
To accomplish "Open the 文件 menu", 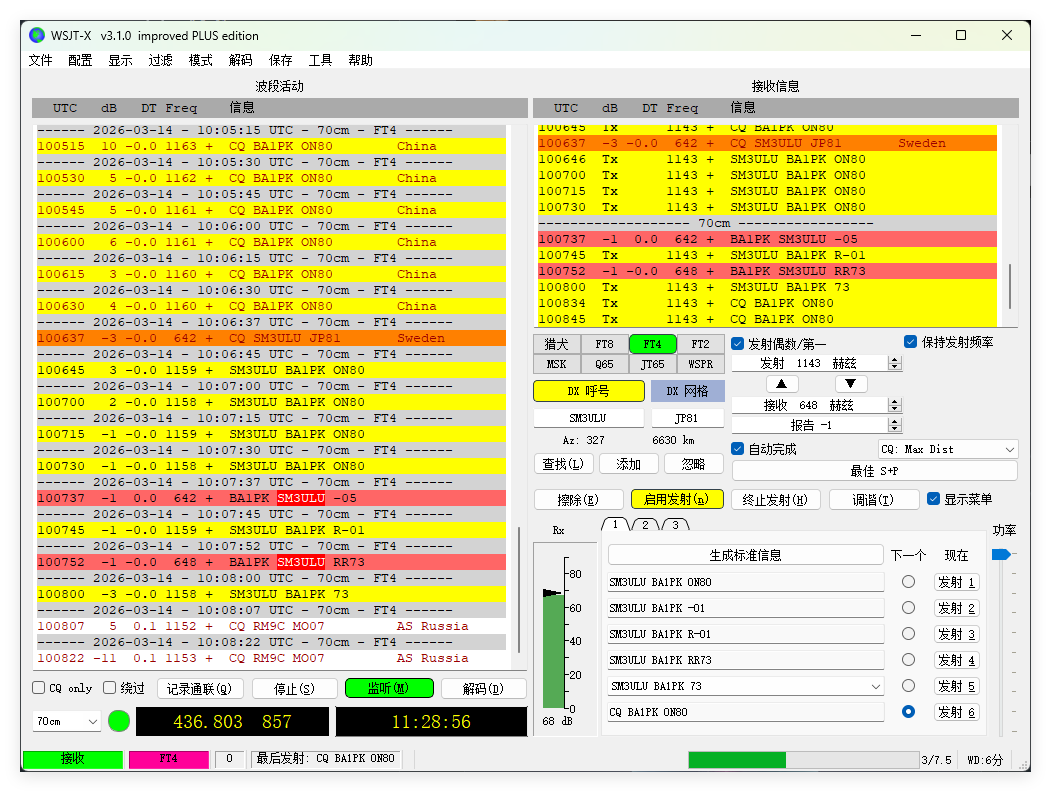I will [40, 60].
